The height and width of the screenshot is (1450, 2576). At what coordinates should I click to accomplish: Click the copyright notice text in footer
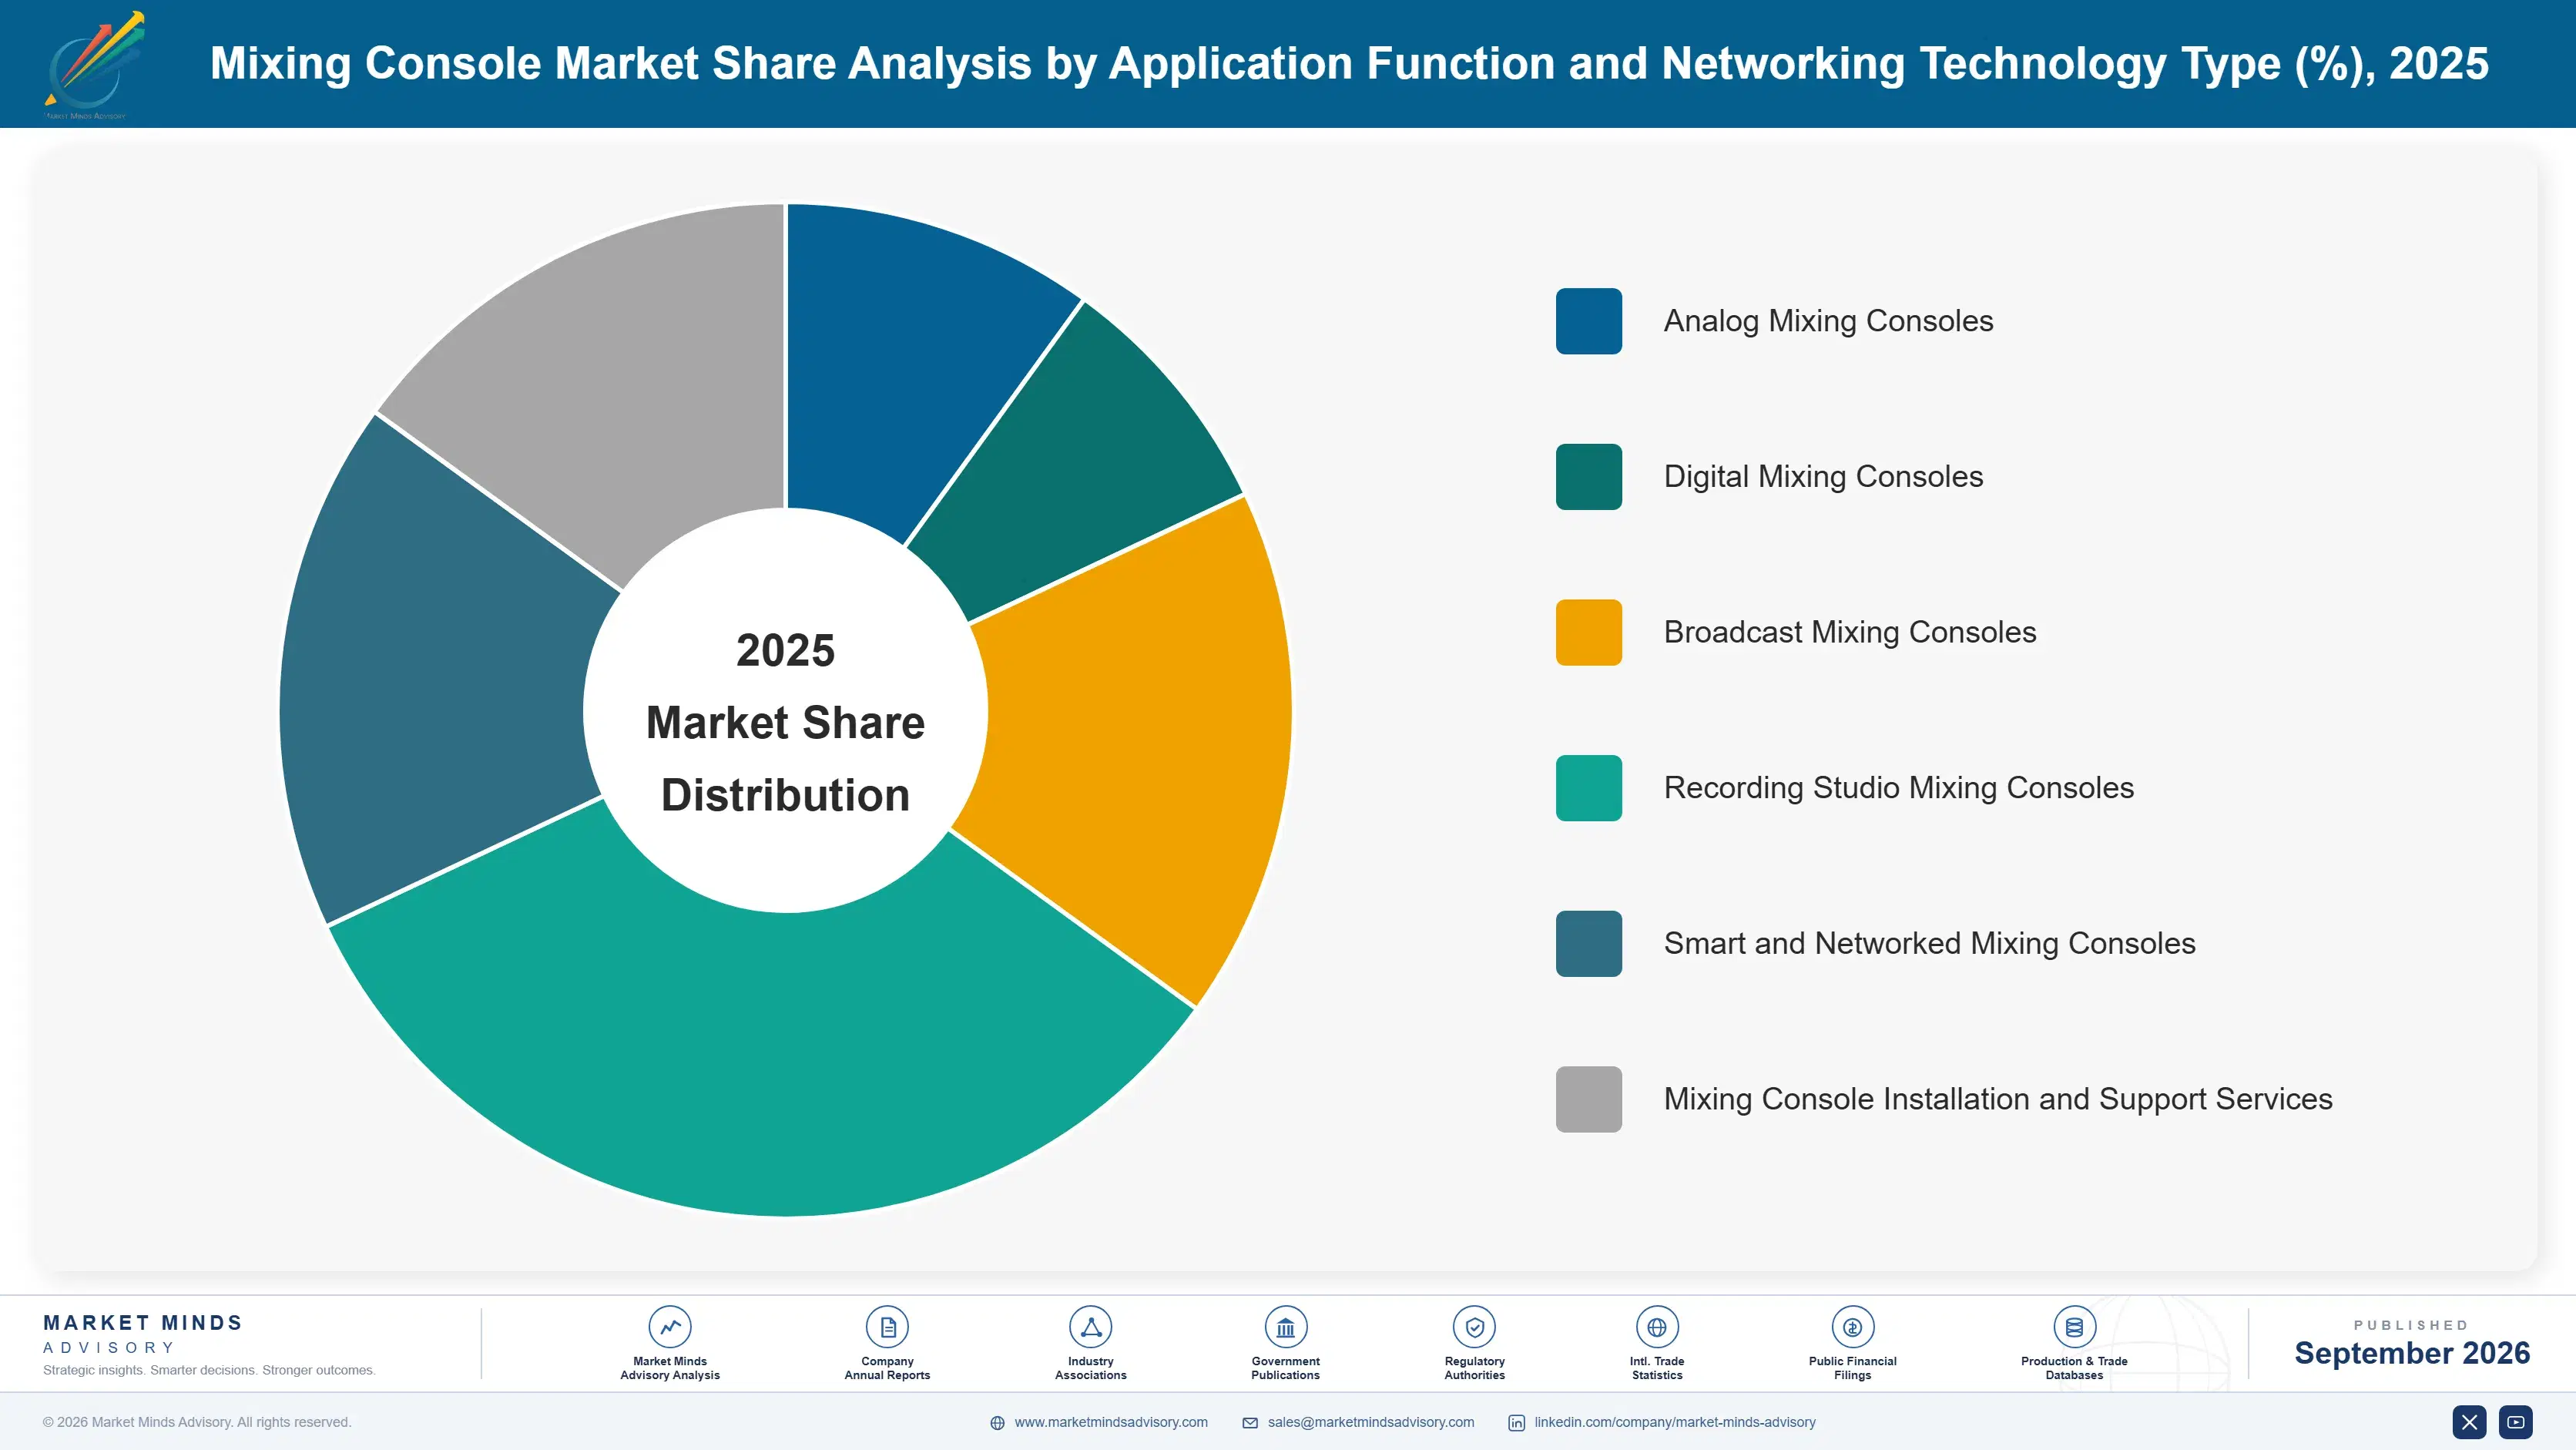[x=197, y=1422]
